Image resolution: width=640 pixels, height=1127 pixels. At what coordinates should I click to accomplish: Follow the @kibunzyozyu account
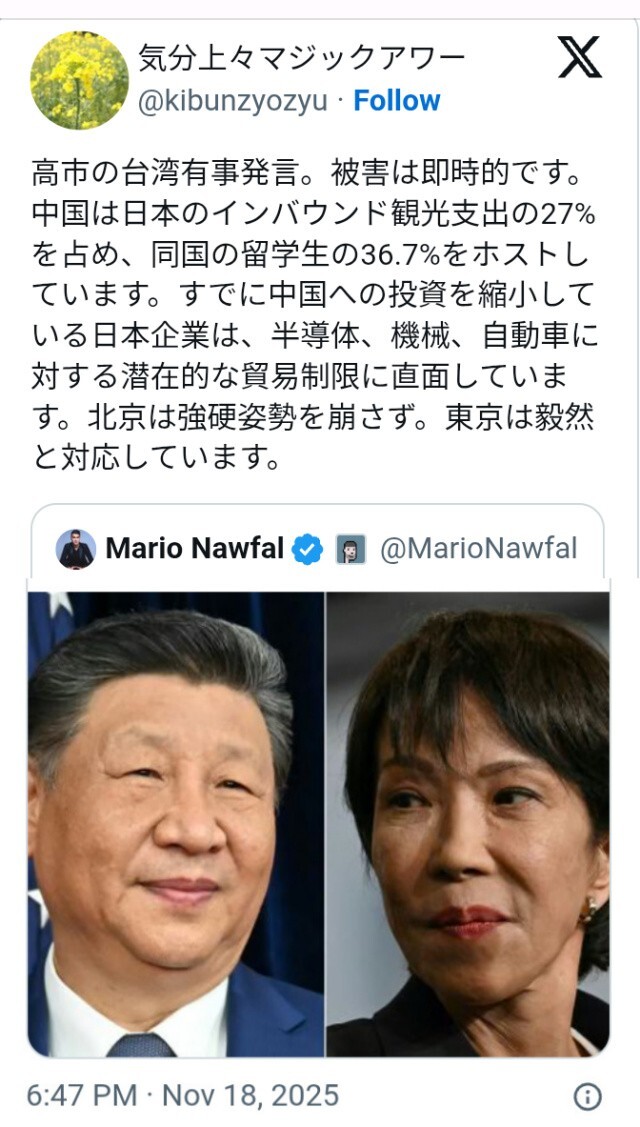pyautogui.click(x=397, y=101)
